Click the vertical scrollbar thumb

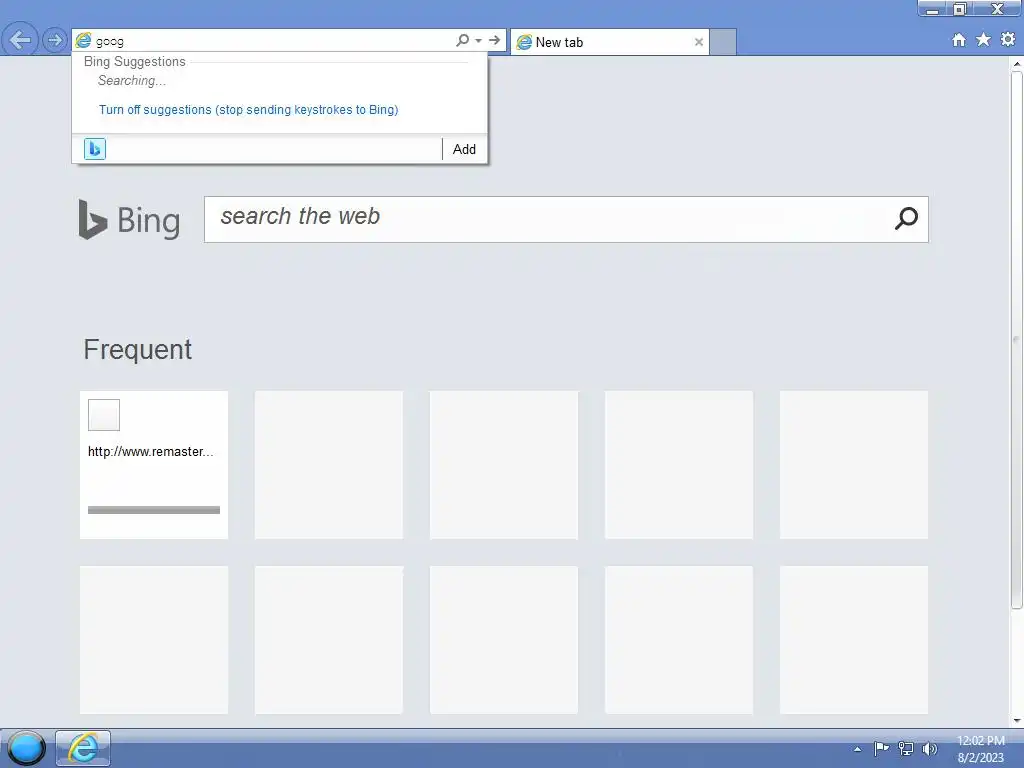[x=1017, y=340]
